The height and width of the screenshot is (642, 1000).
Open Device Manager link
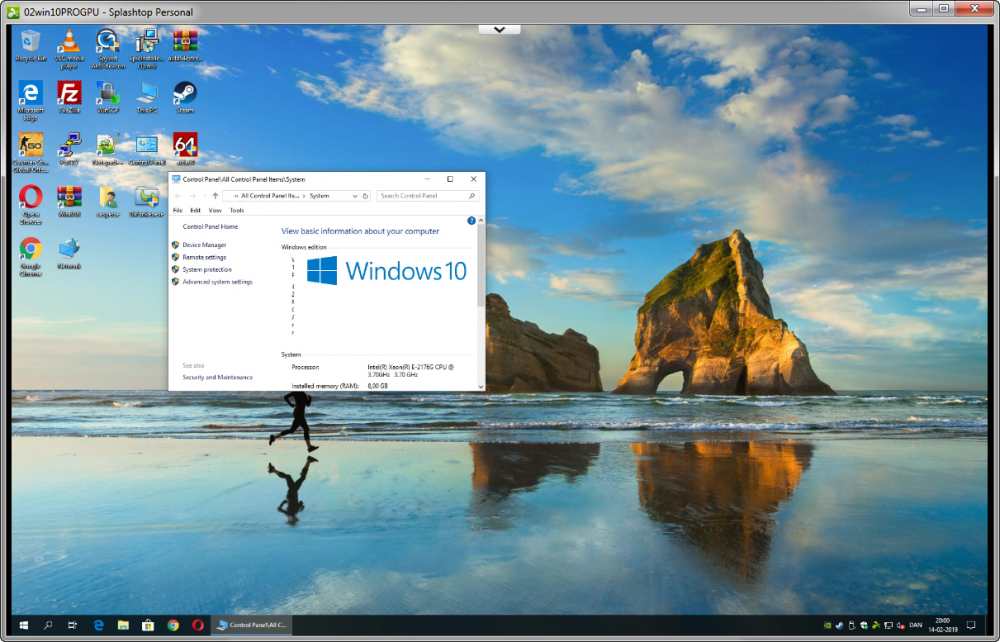pyautogui.click(x=204, y=245)
